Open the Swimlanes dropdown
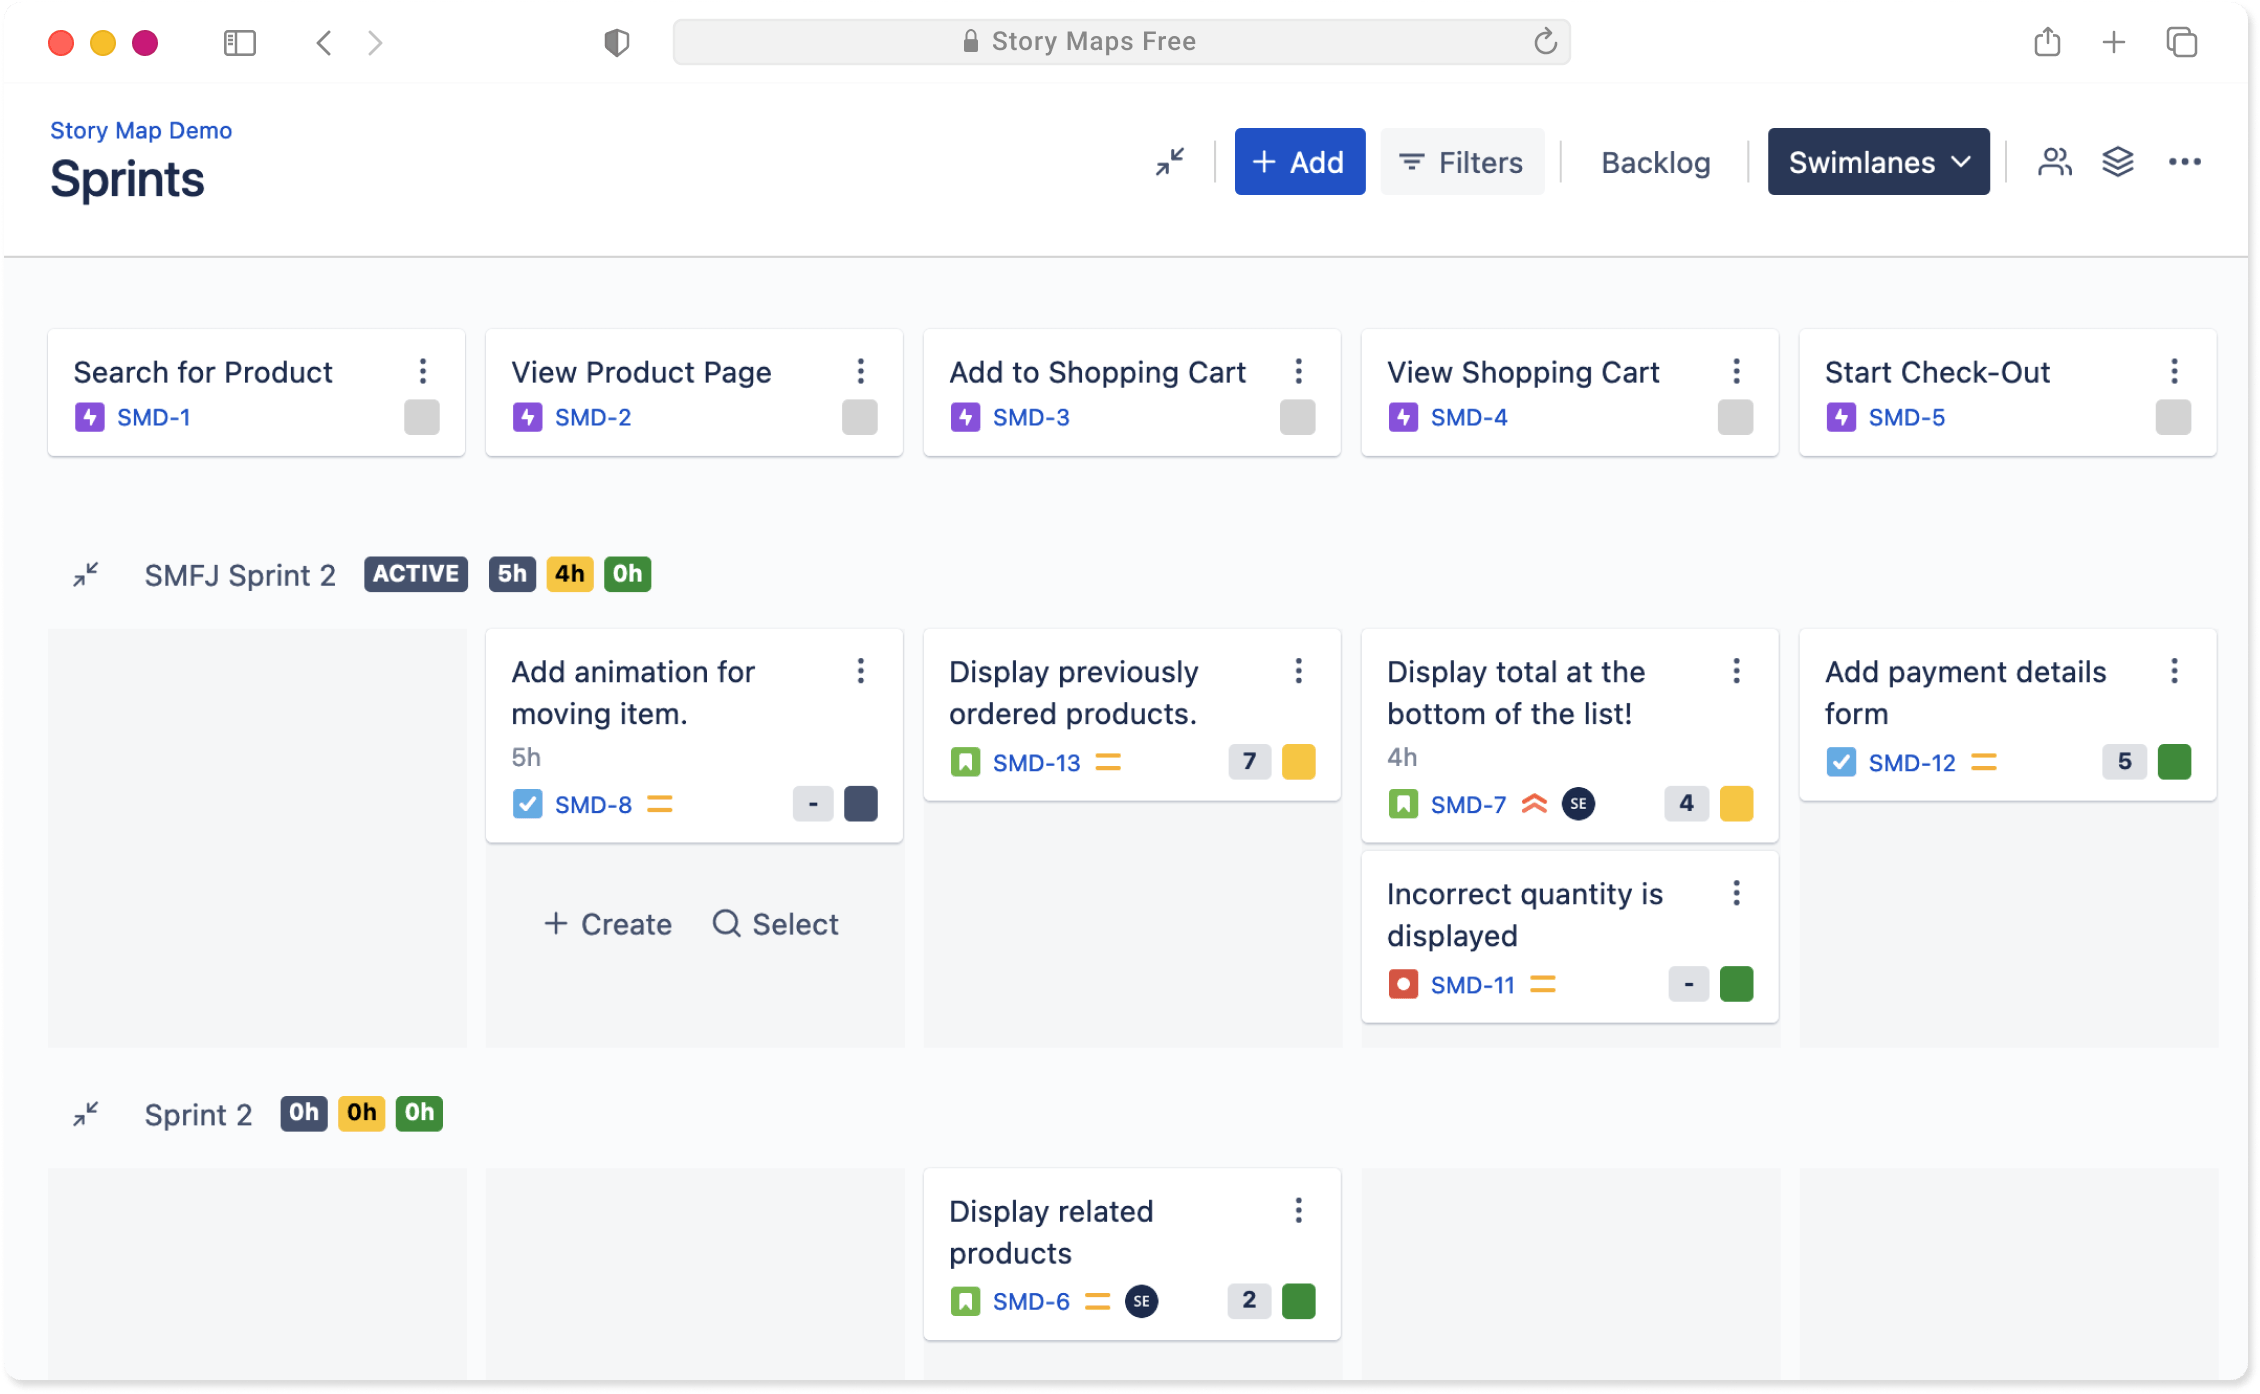 coord(1878,162)
